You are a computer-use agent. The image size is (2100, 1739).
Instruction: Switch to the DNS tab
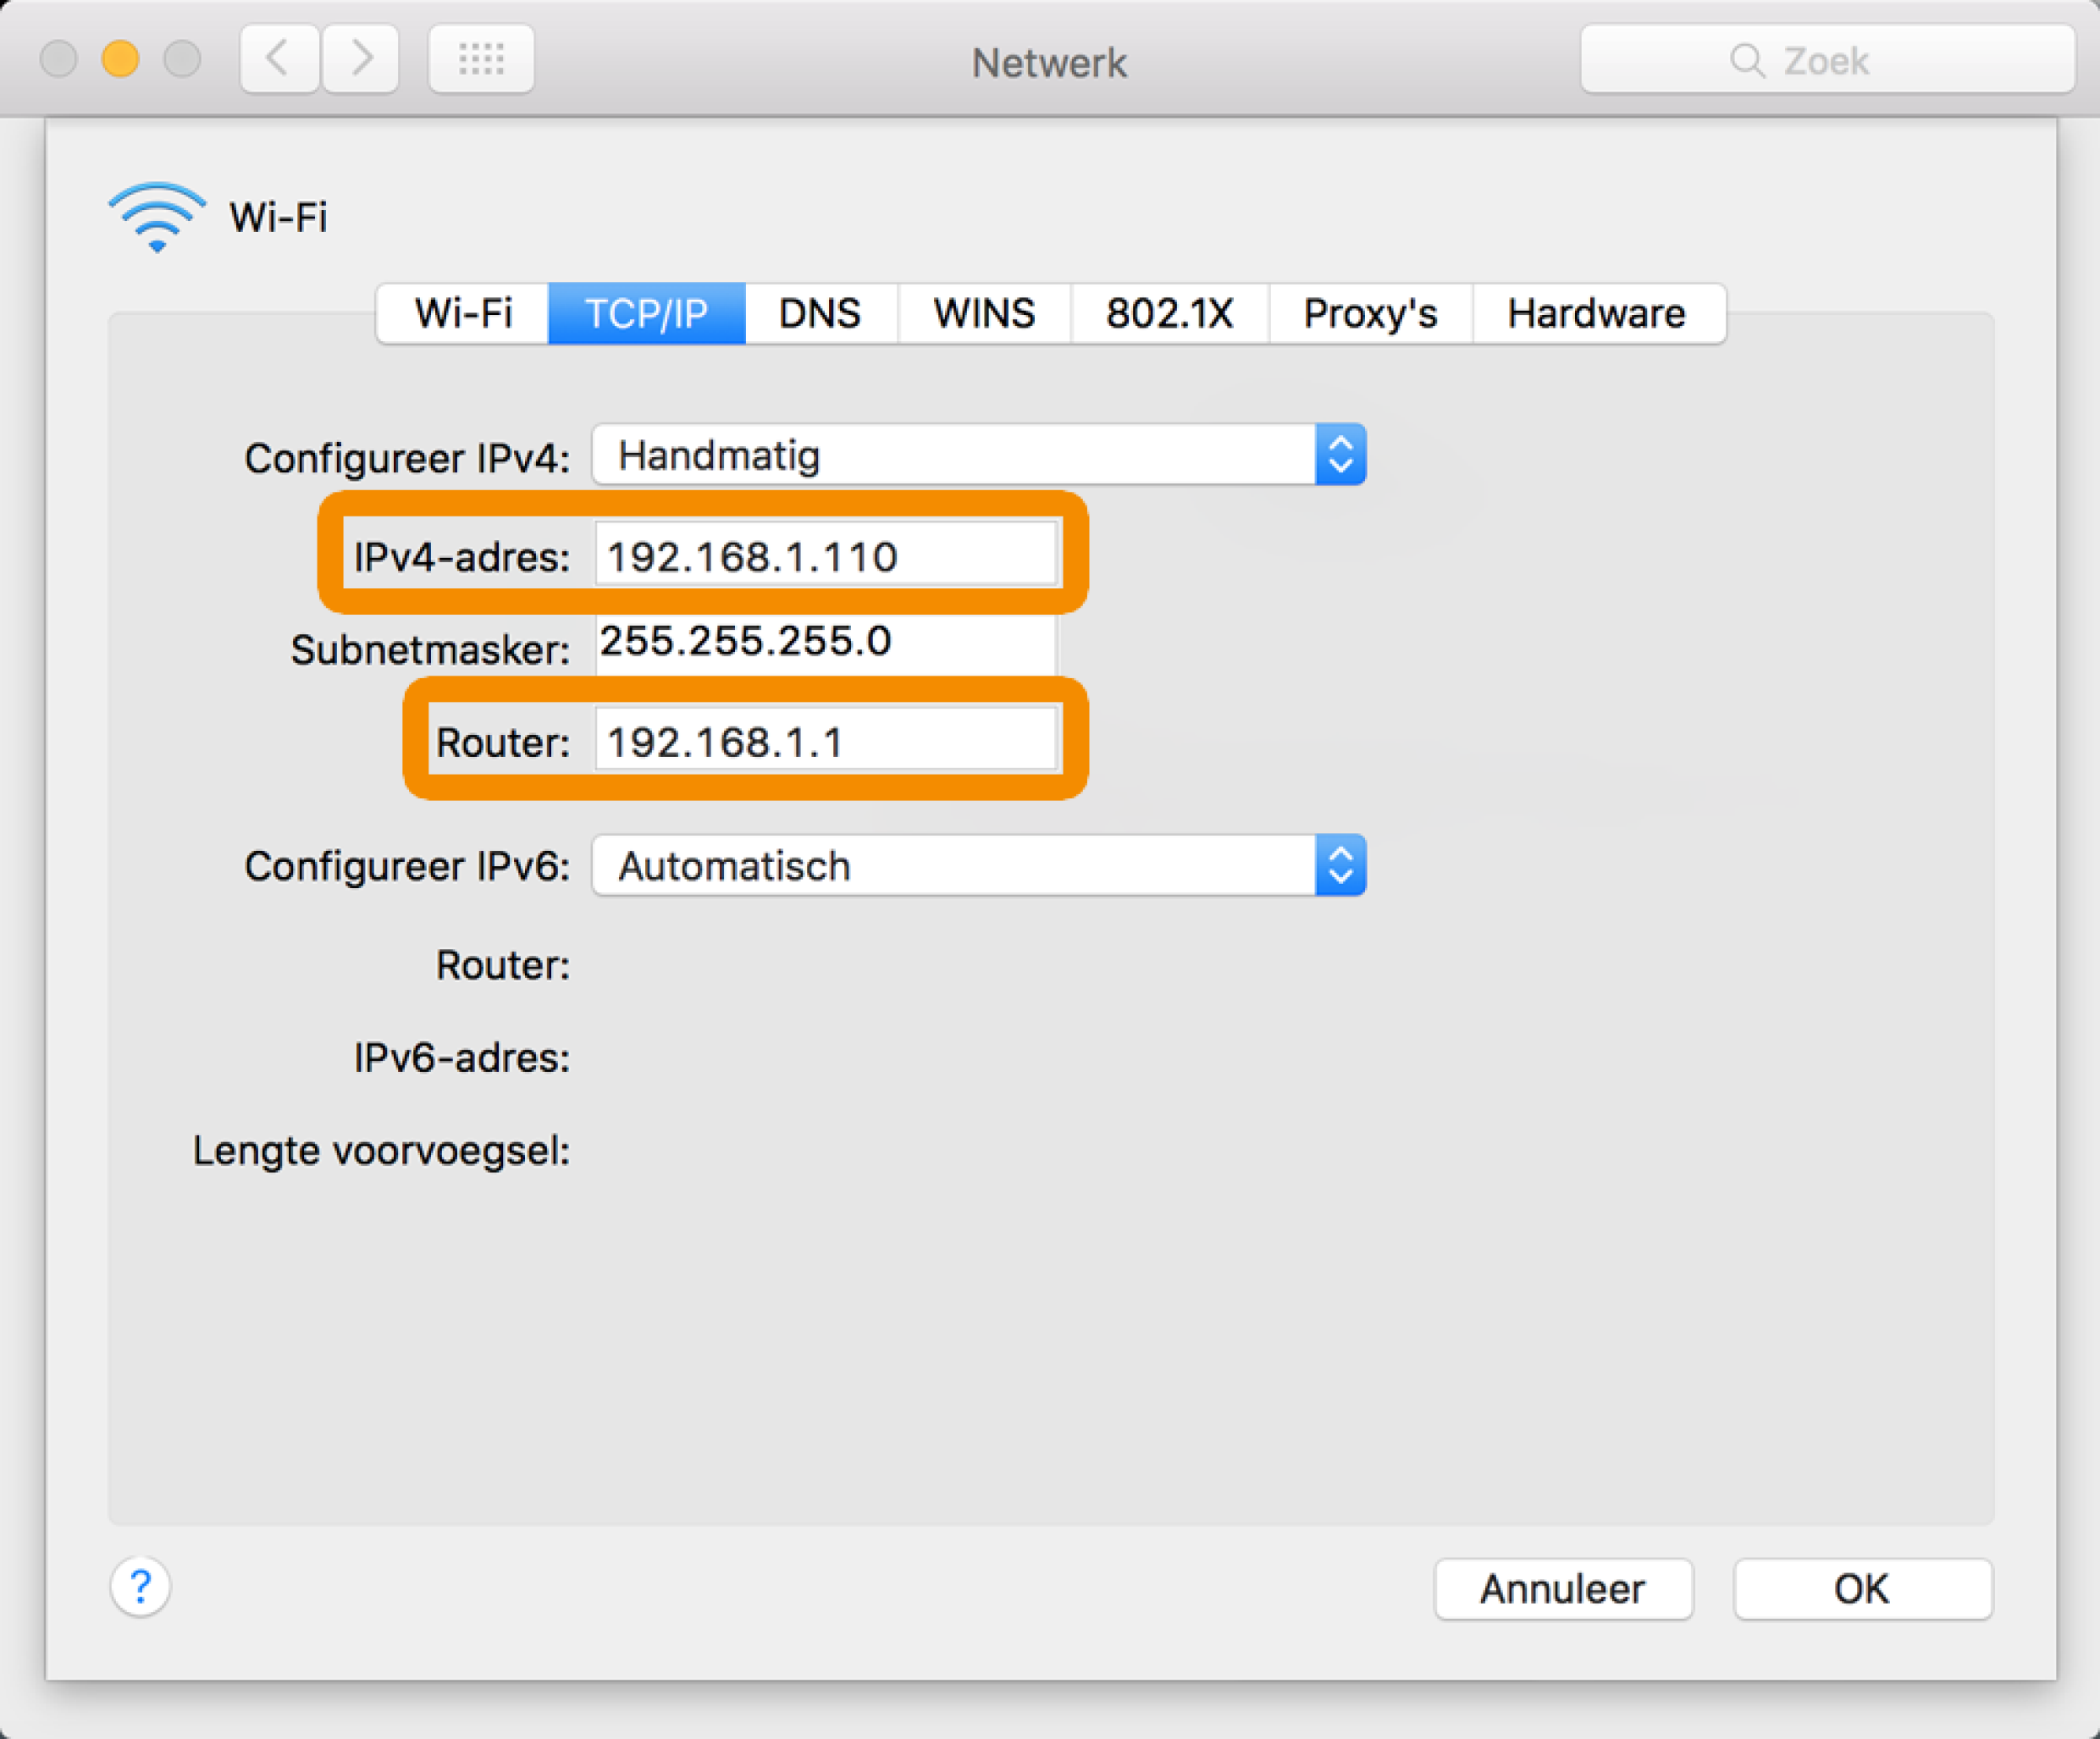(820, 314)
